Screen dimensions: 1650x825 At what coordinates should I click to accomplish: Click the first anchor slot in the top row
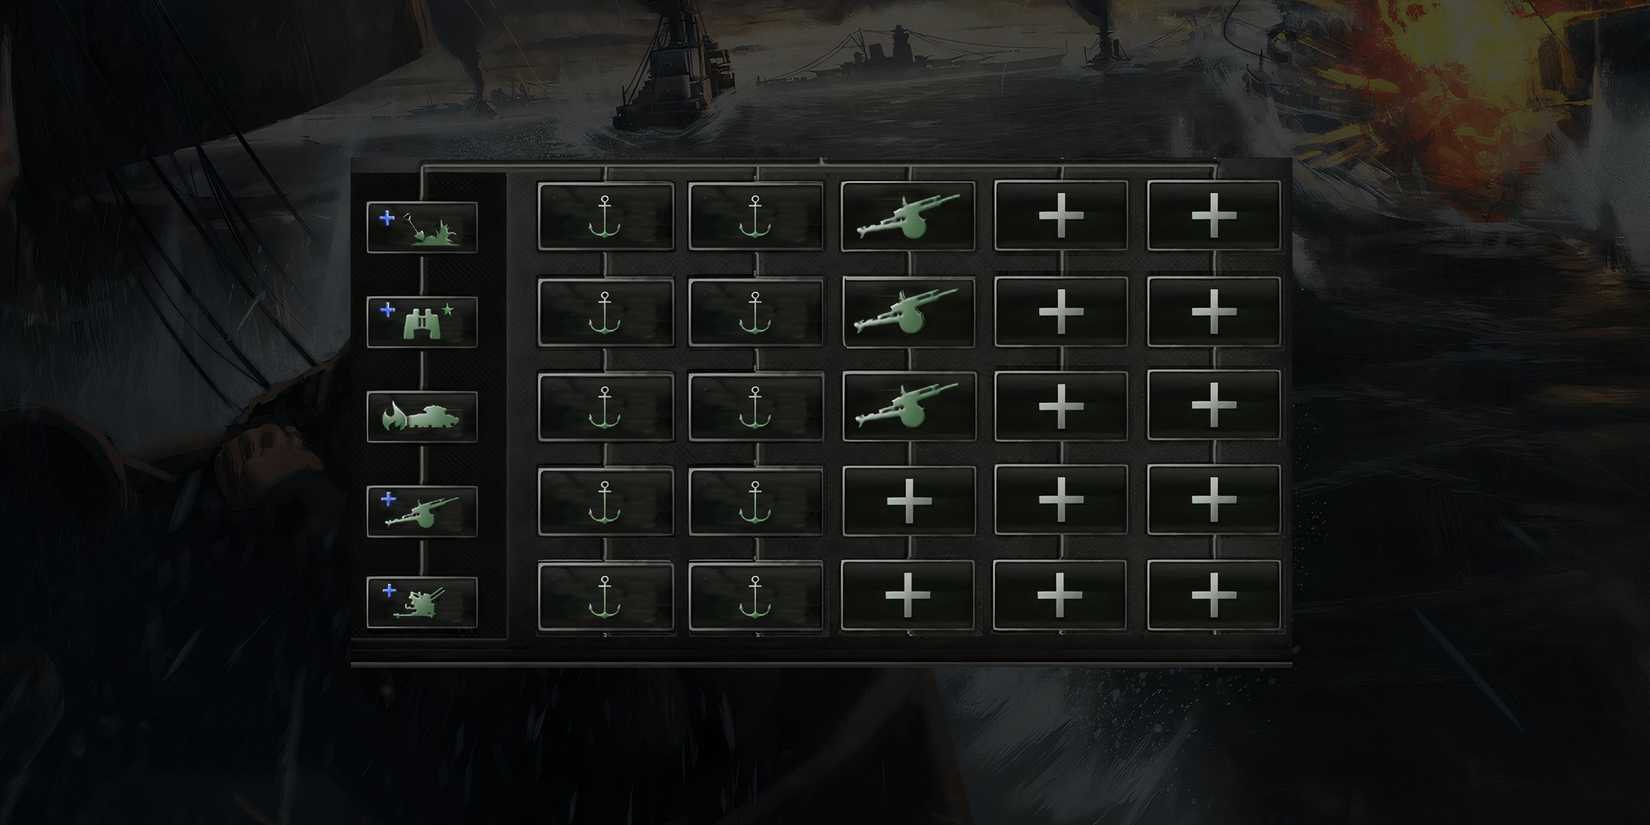tap(605, 216)
